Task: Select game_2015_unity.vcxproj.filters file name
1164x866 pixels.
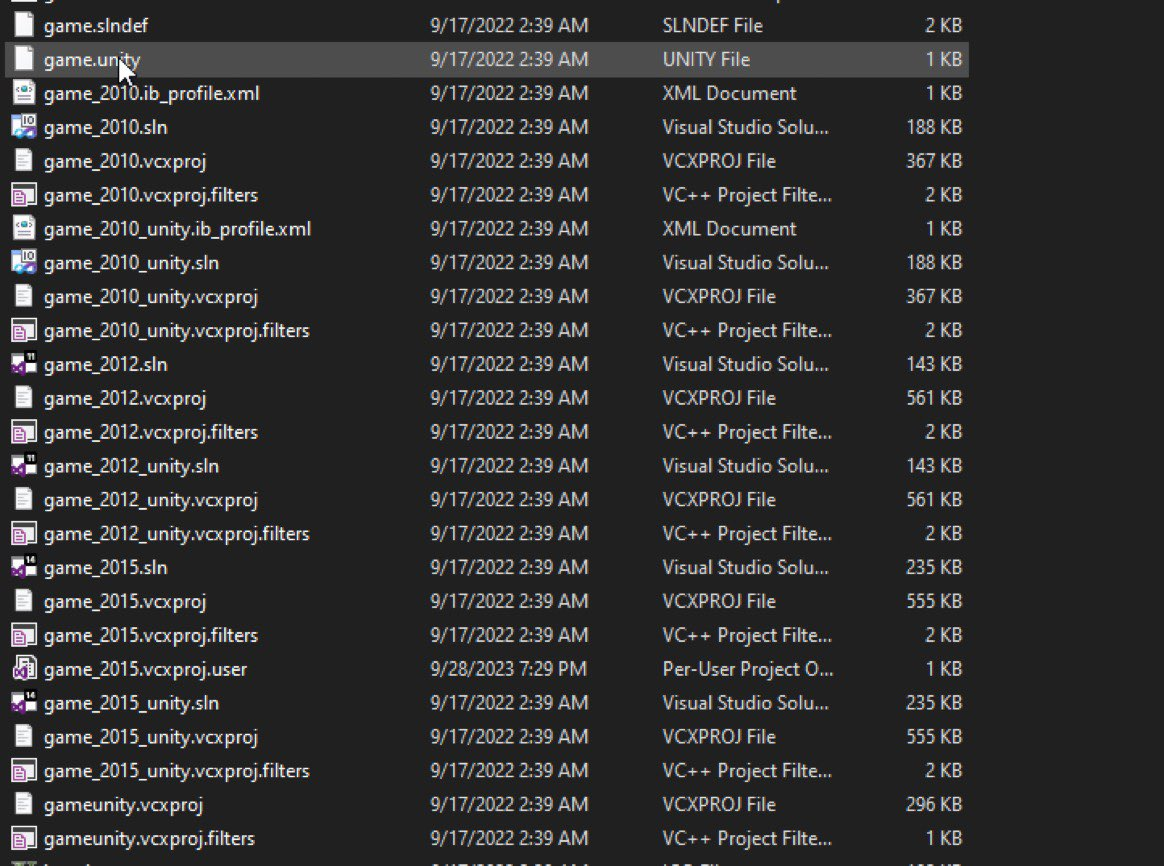Action: (x=177, y=770)
